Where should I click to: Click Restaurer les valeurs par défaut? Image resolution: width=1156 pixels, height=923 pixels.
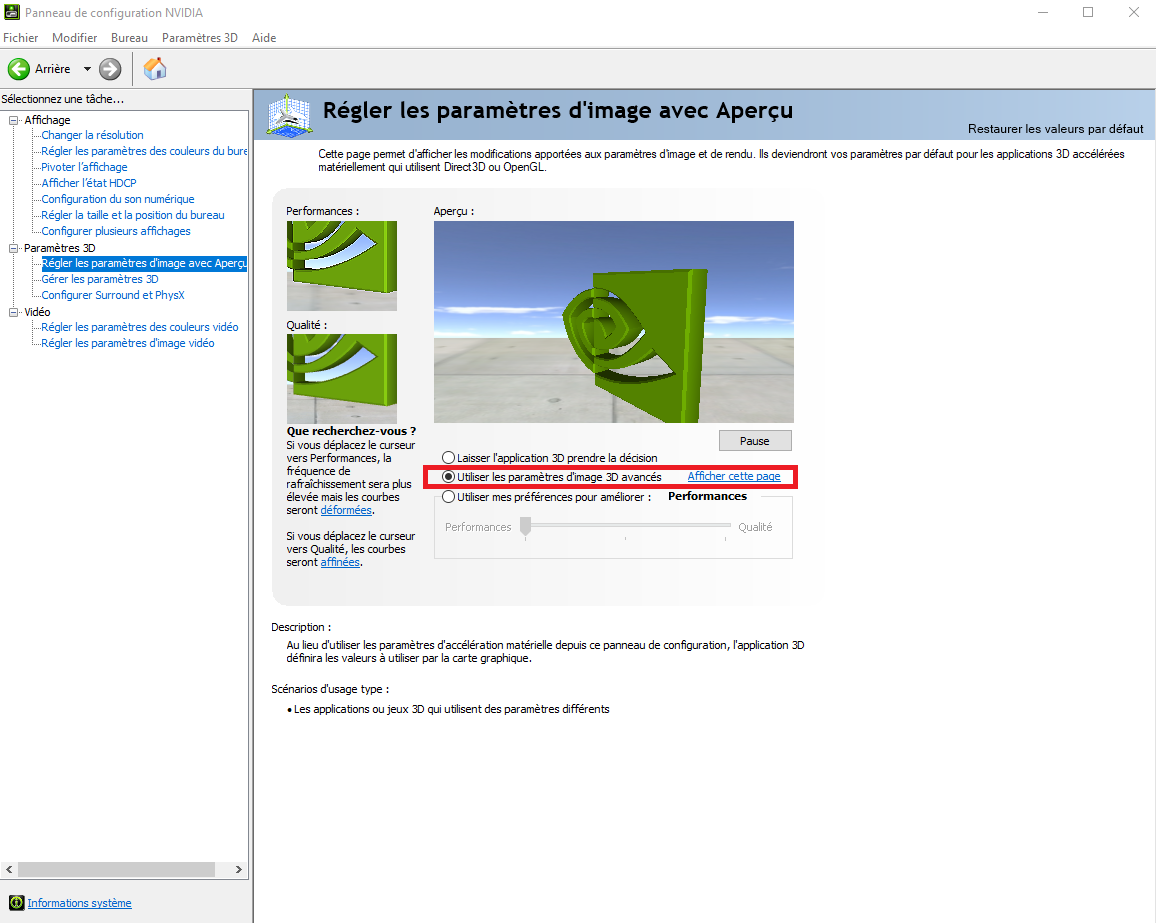tap(1055, 129)
